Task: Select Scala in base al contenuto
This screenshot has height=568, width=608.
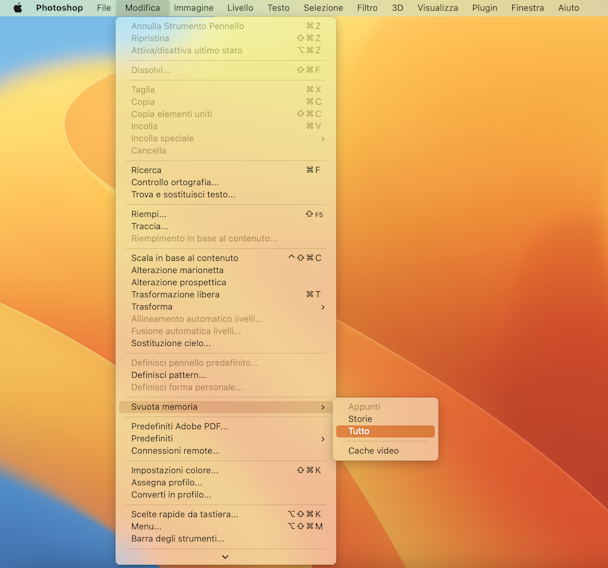Action: [x=226, y=258]
